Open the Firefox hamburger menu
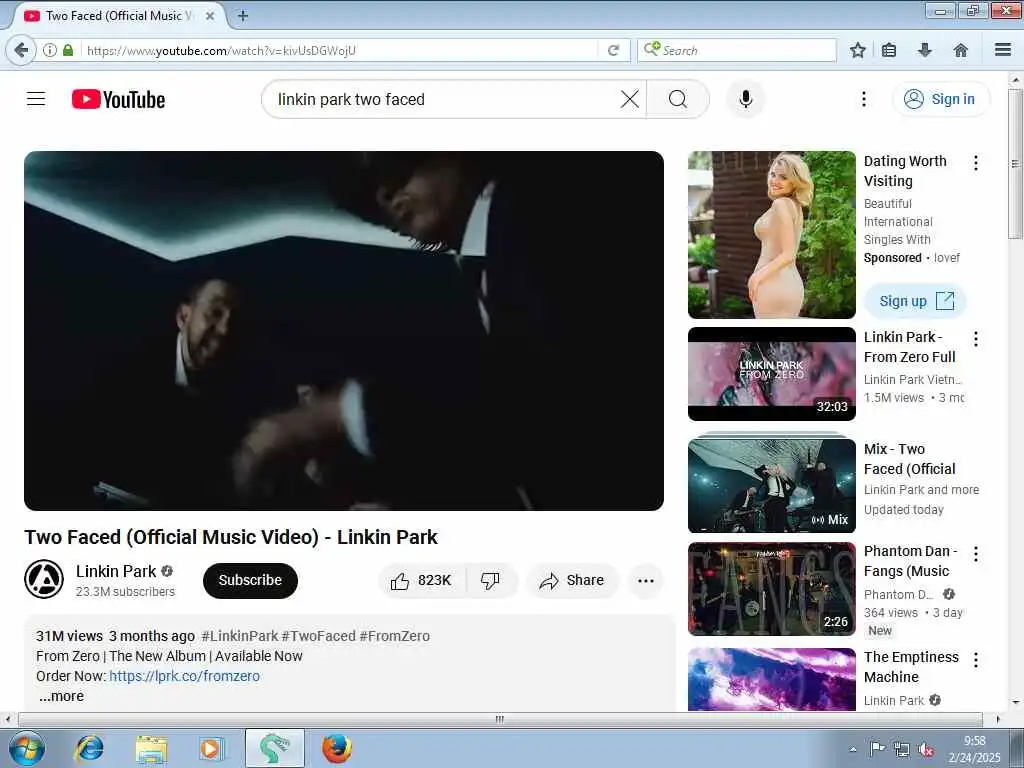 pyautogui.click(x=1003, y=50)
